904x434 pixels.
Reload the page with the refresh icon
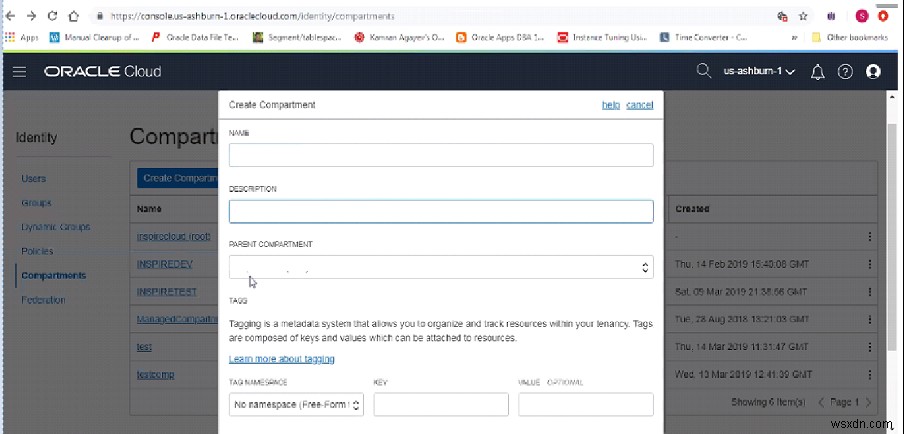click(x=52, y=16)
